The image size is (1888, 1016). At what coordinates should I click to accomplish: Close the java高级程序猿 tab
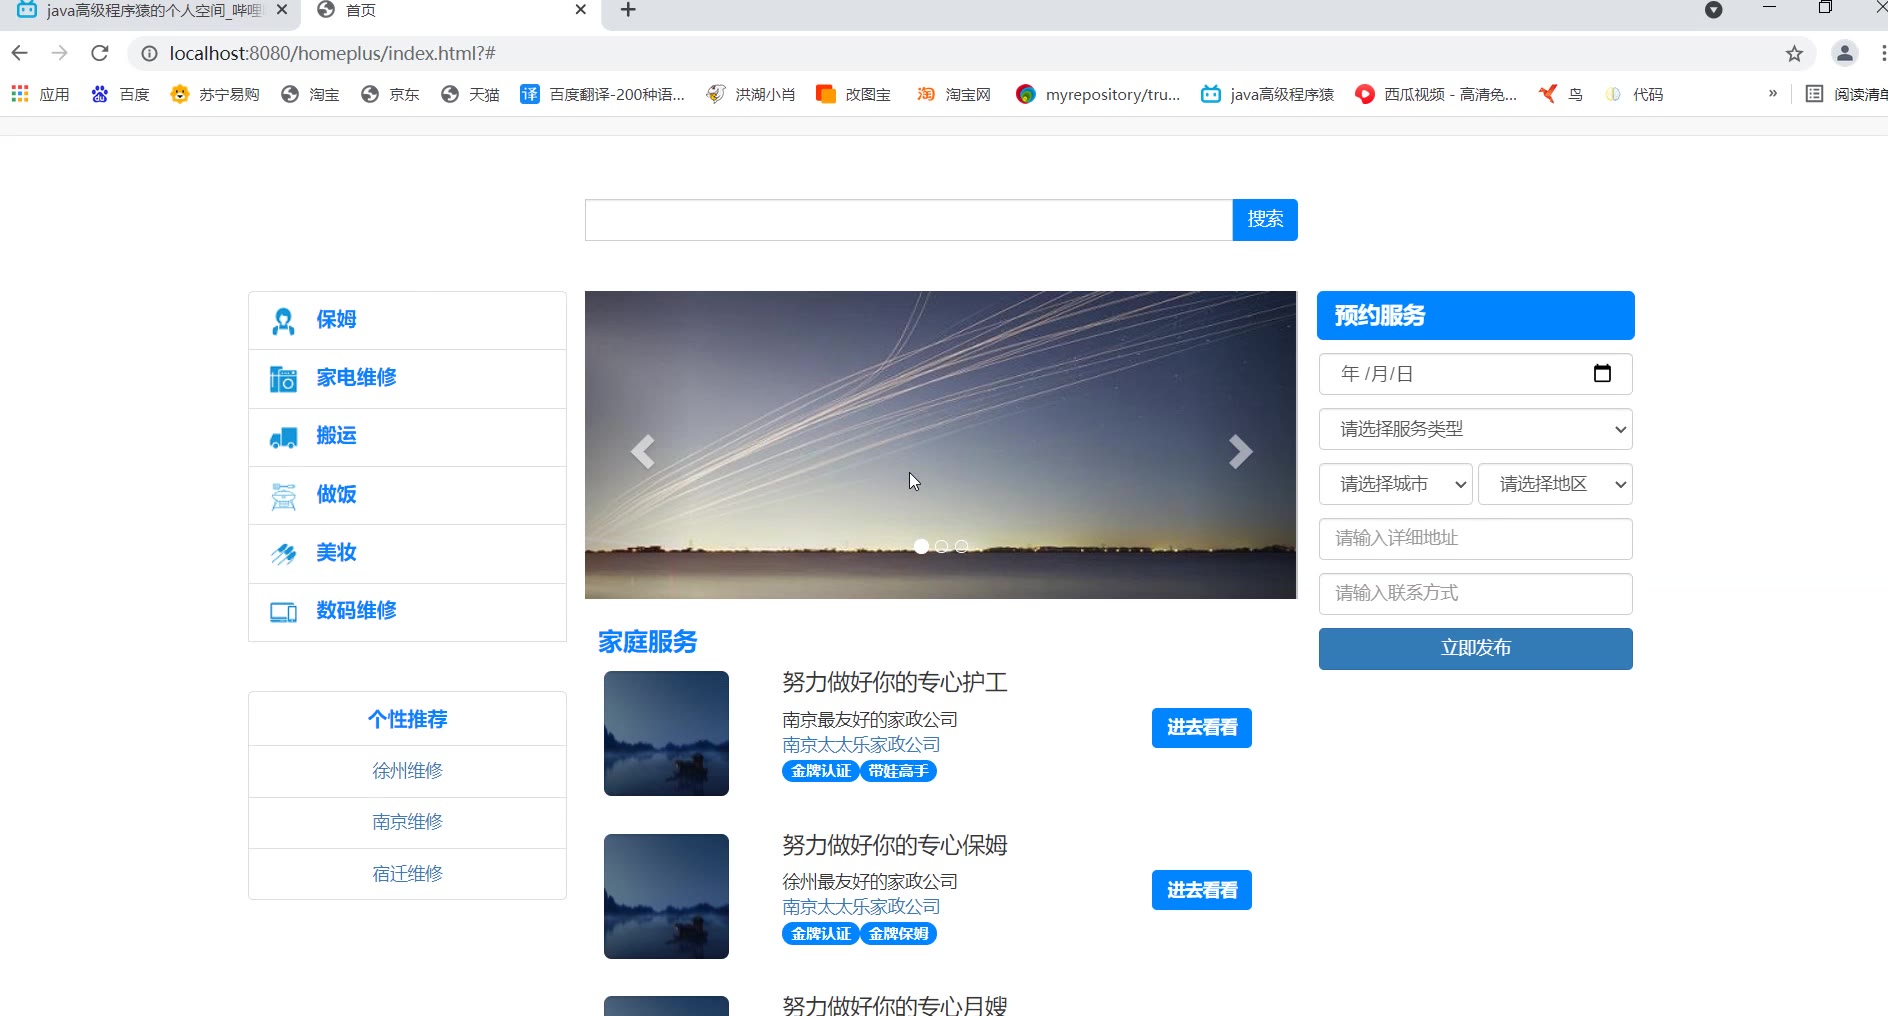[282, 10]
